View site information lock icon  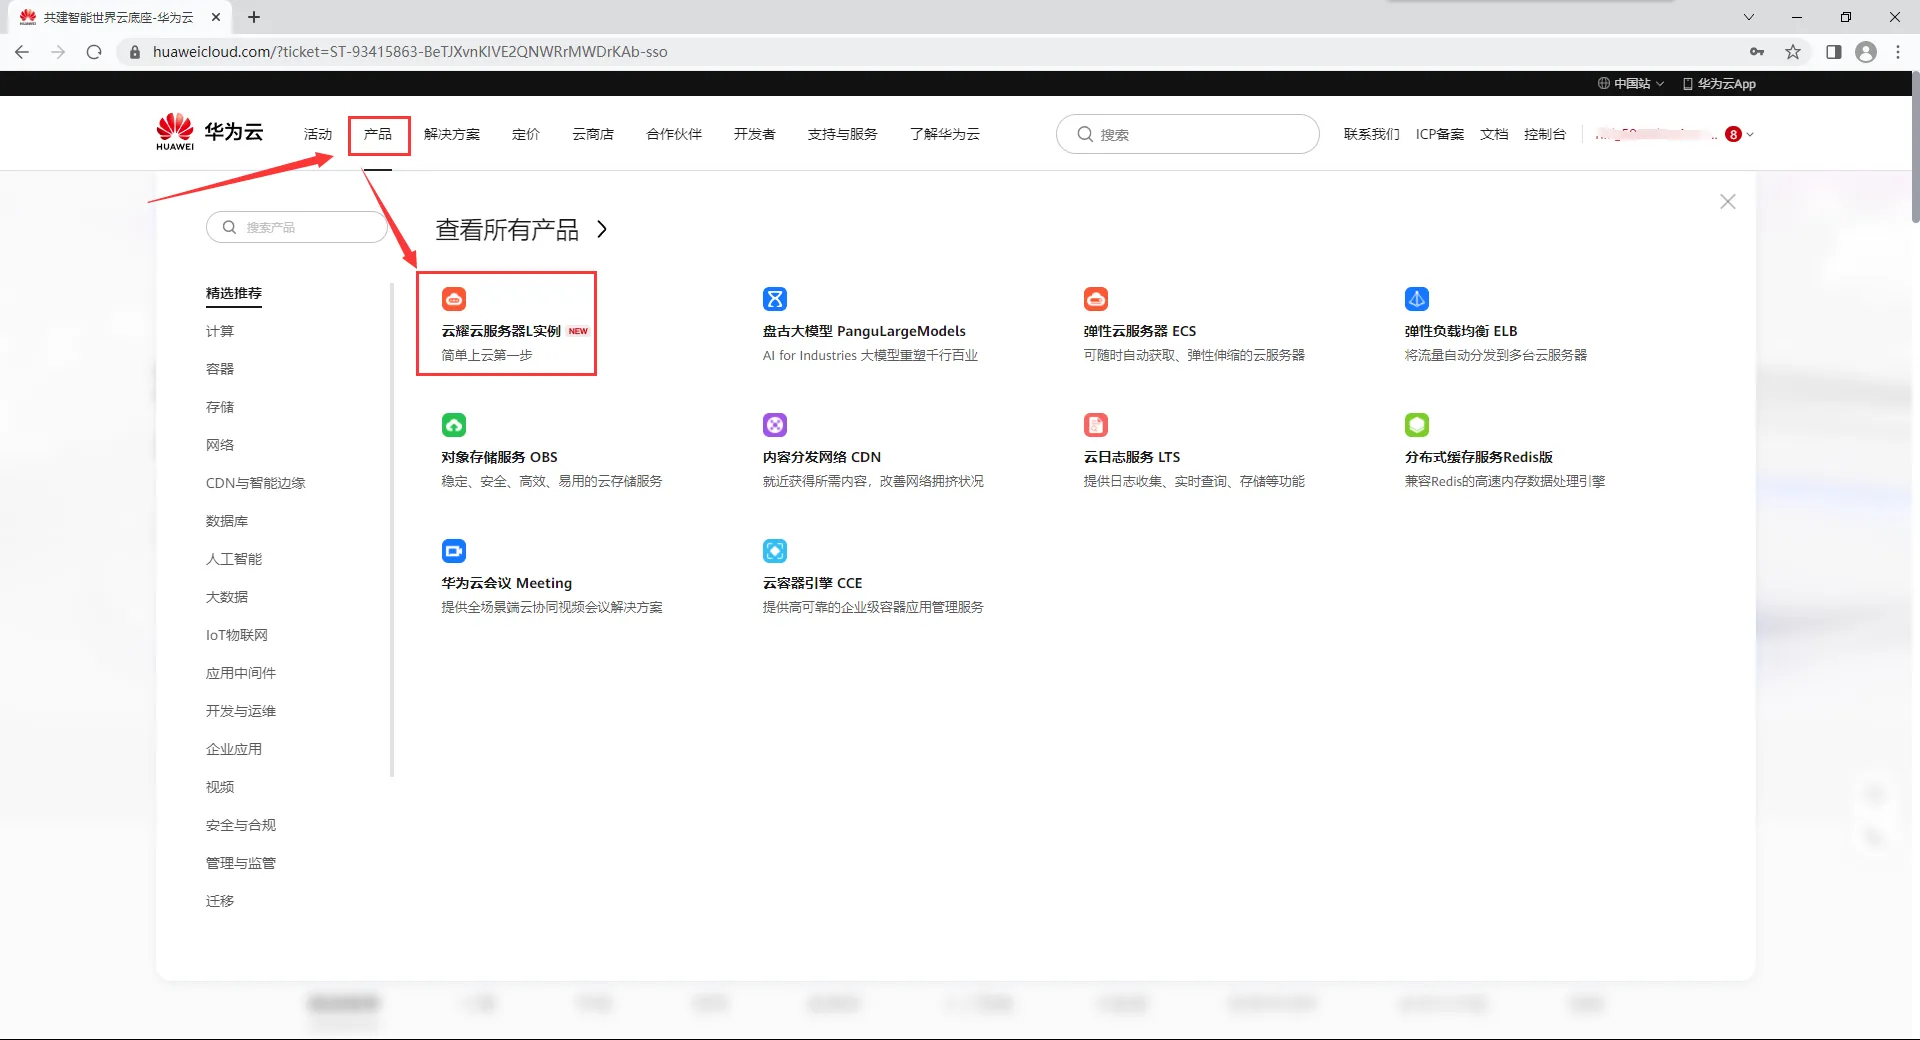click(135, 52)
